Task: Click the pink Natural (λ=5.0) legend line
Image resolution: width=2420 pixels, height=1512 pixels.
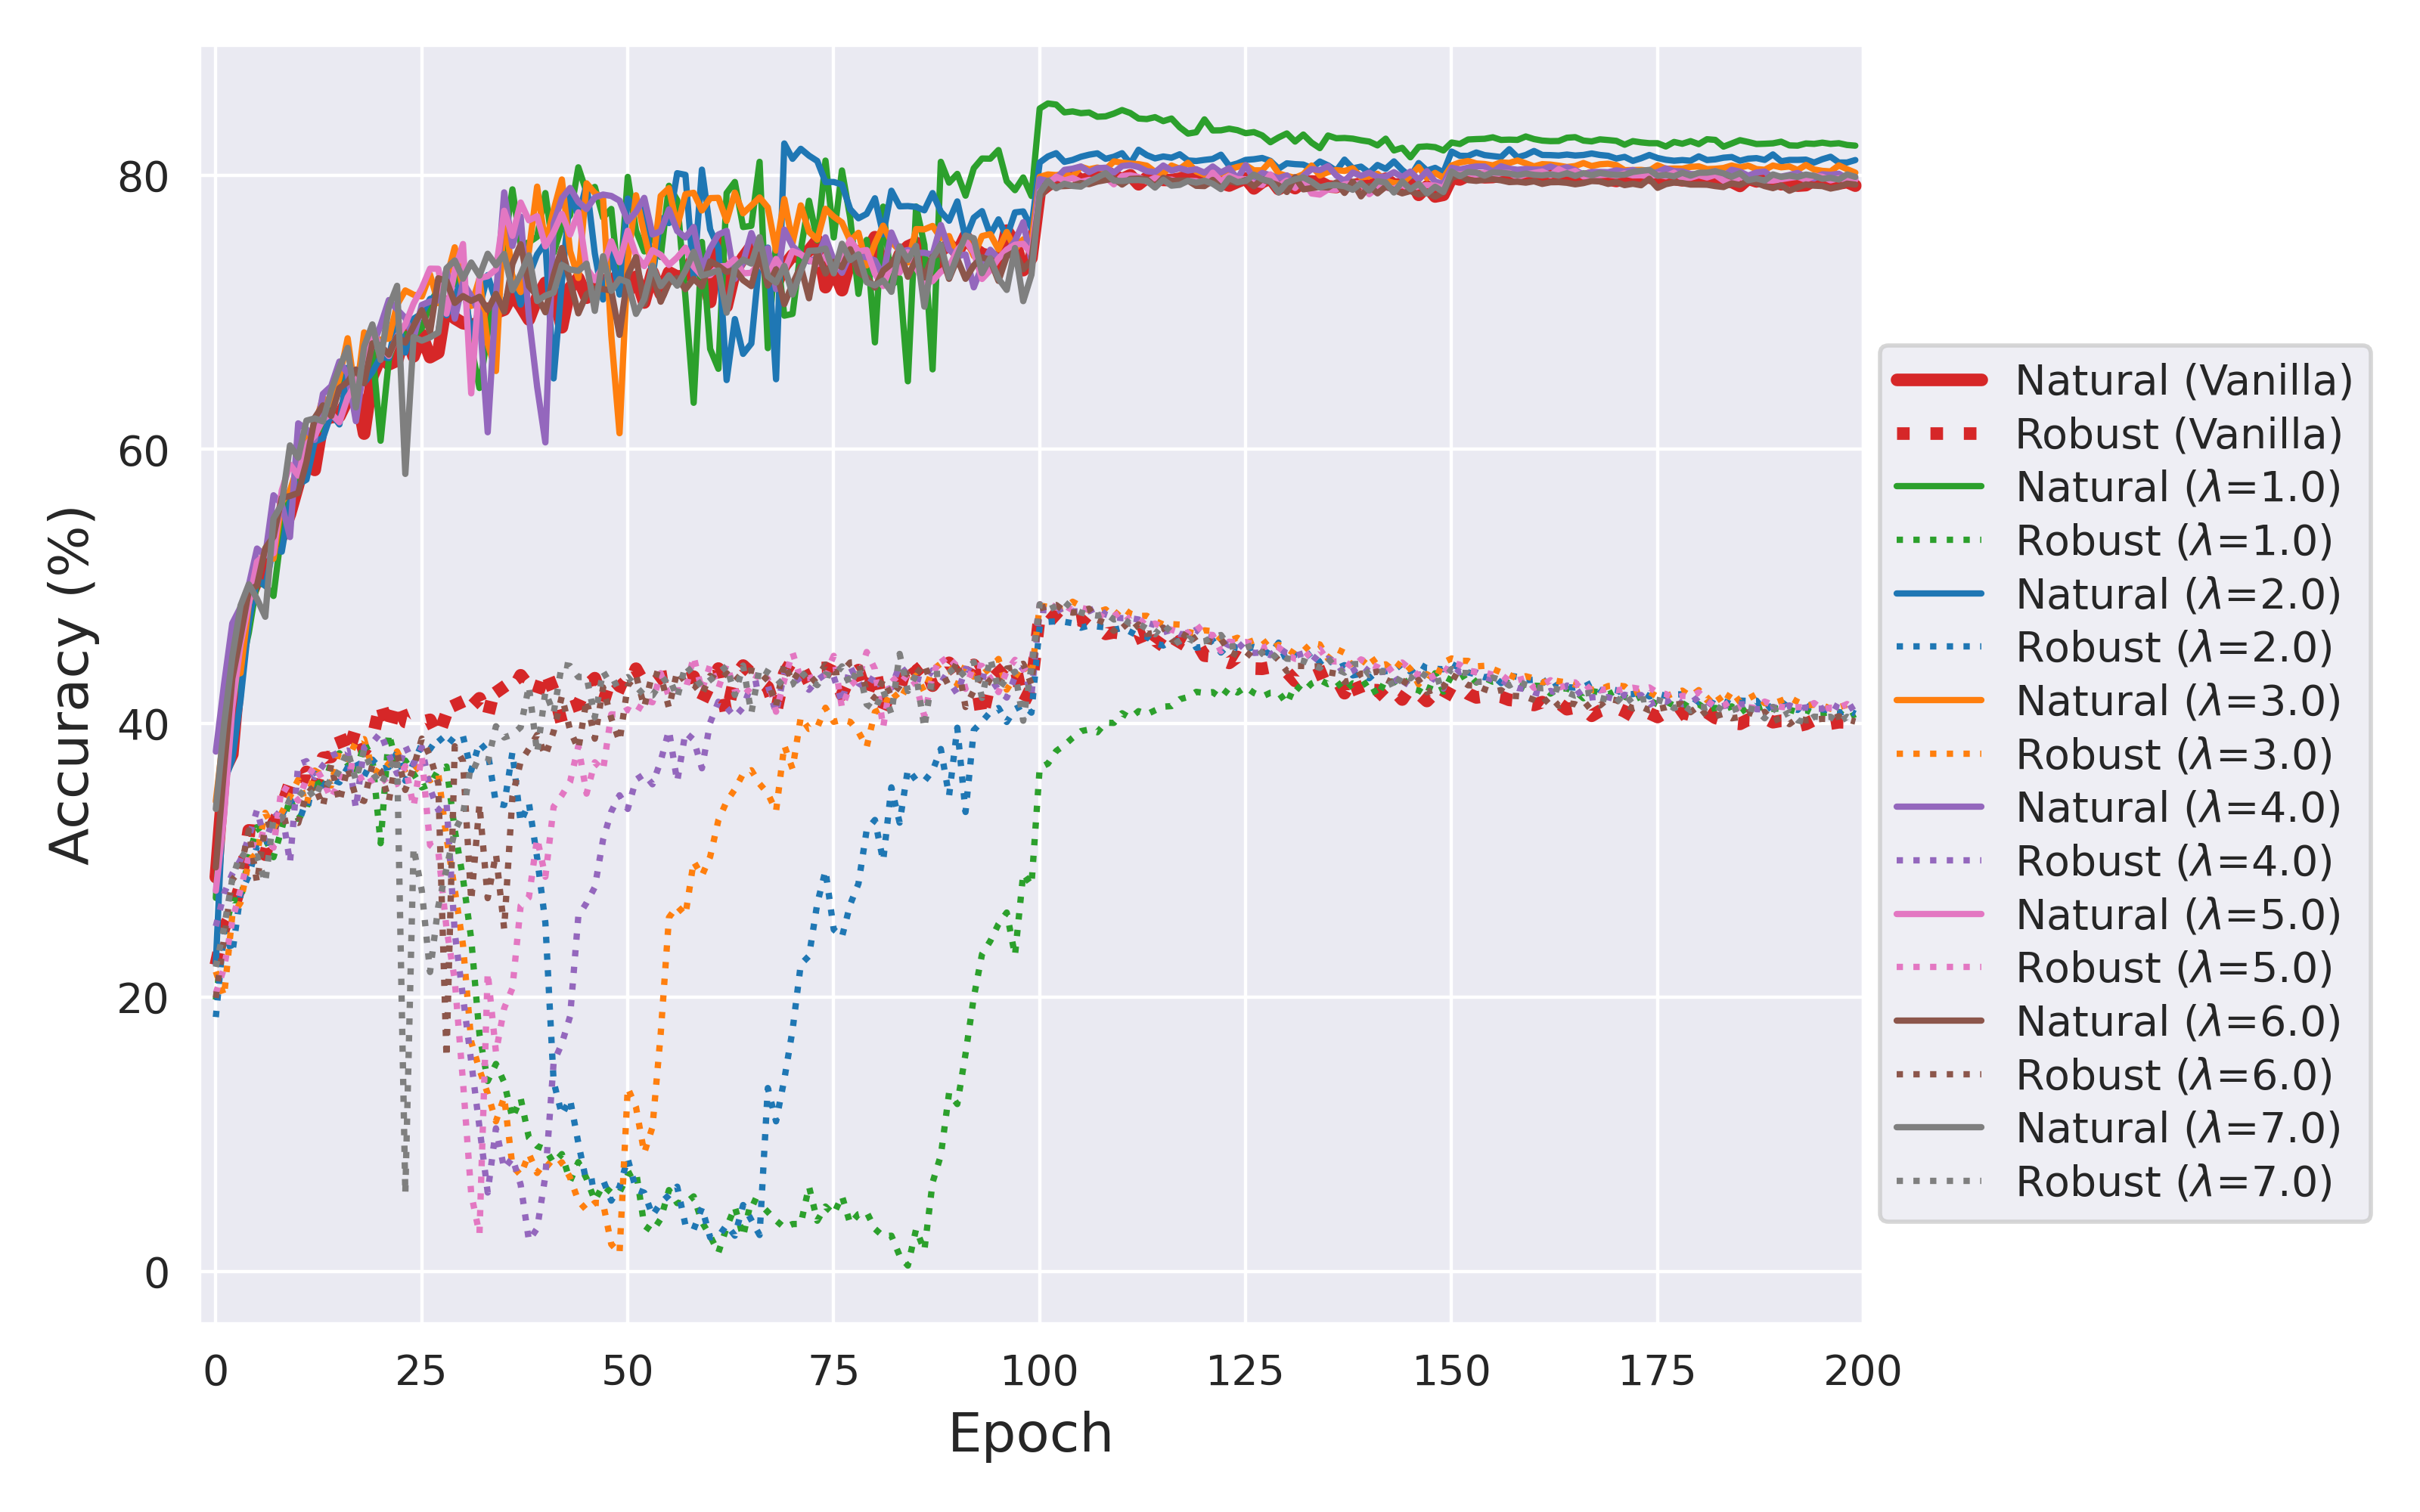Action: click(1938, 915)
